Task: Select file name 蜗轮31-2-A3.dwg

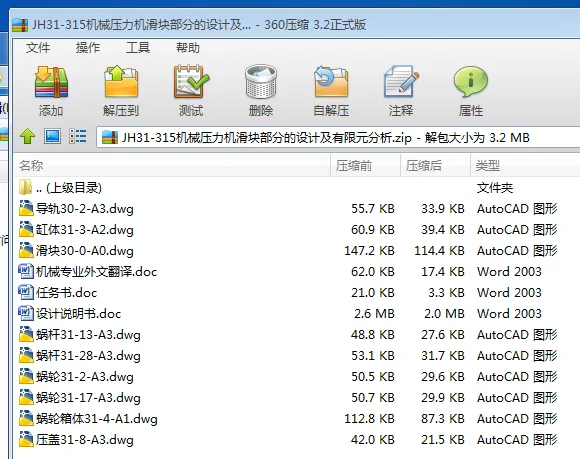Action: click(x=84, y=377)
